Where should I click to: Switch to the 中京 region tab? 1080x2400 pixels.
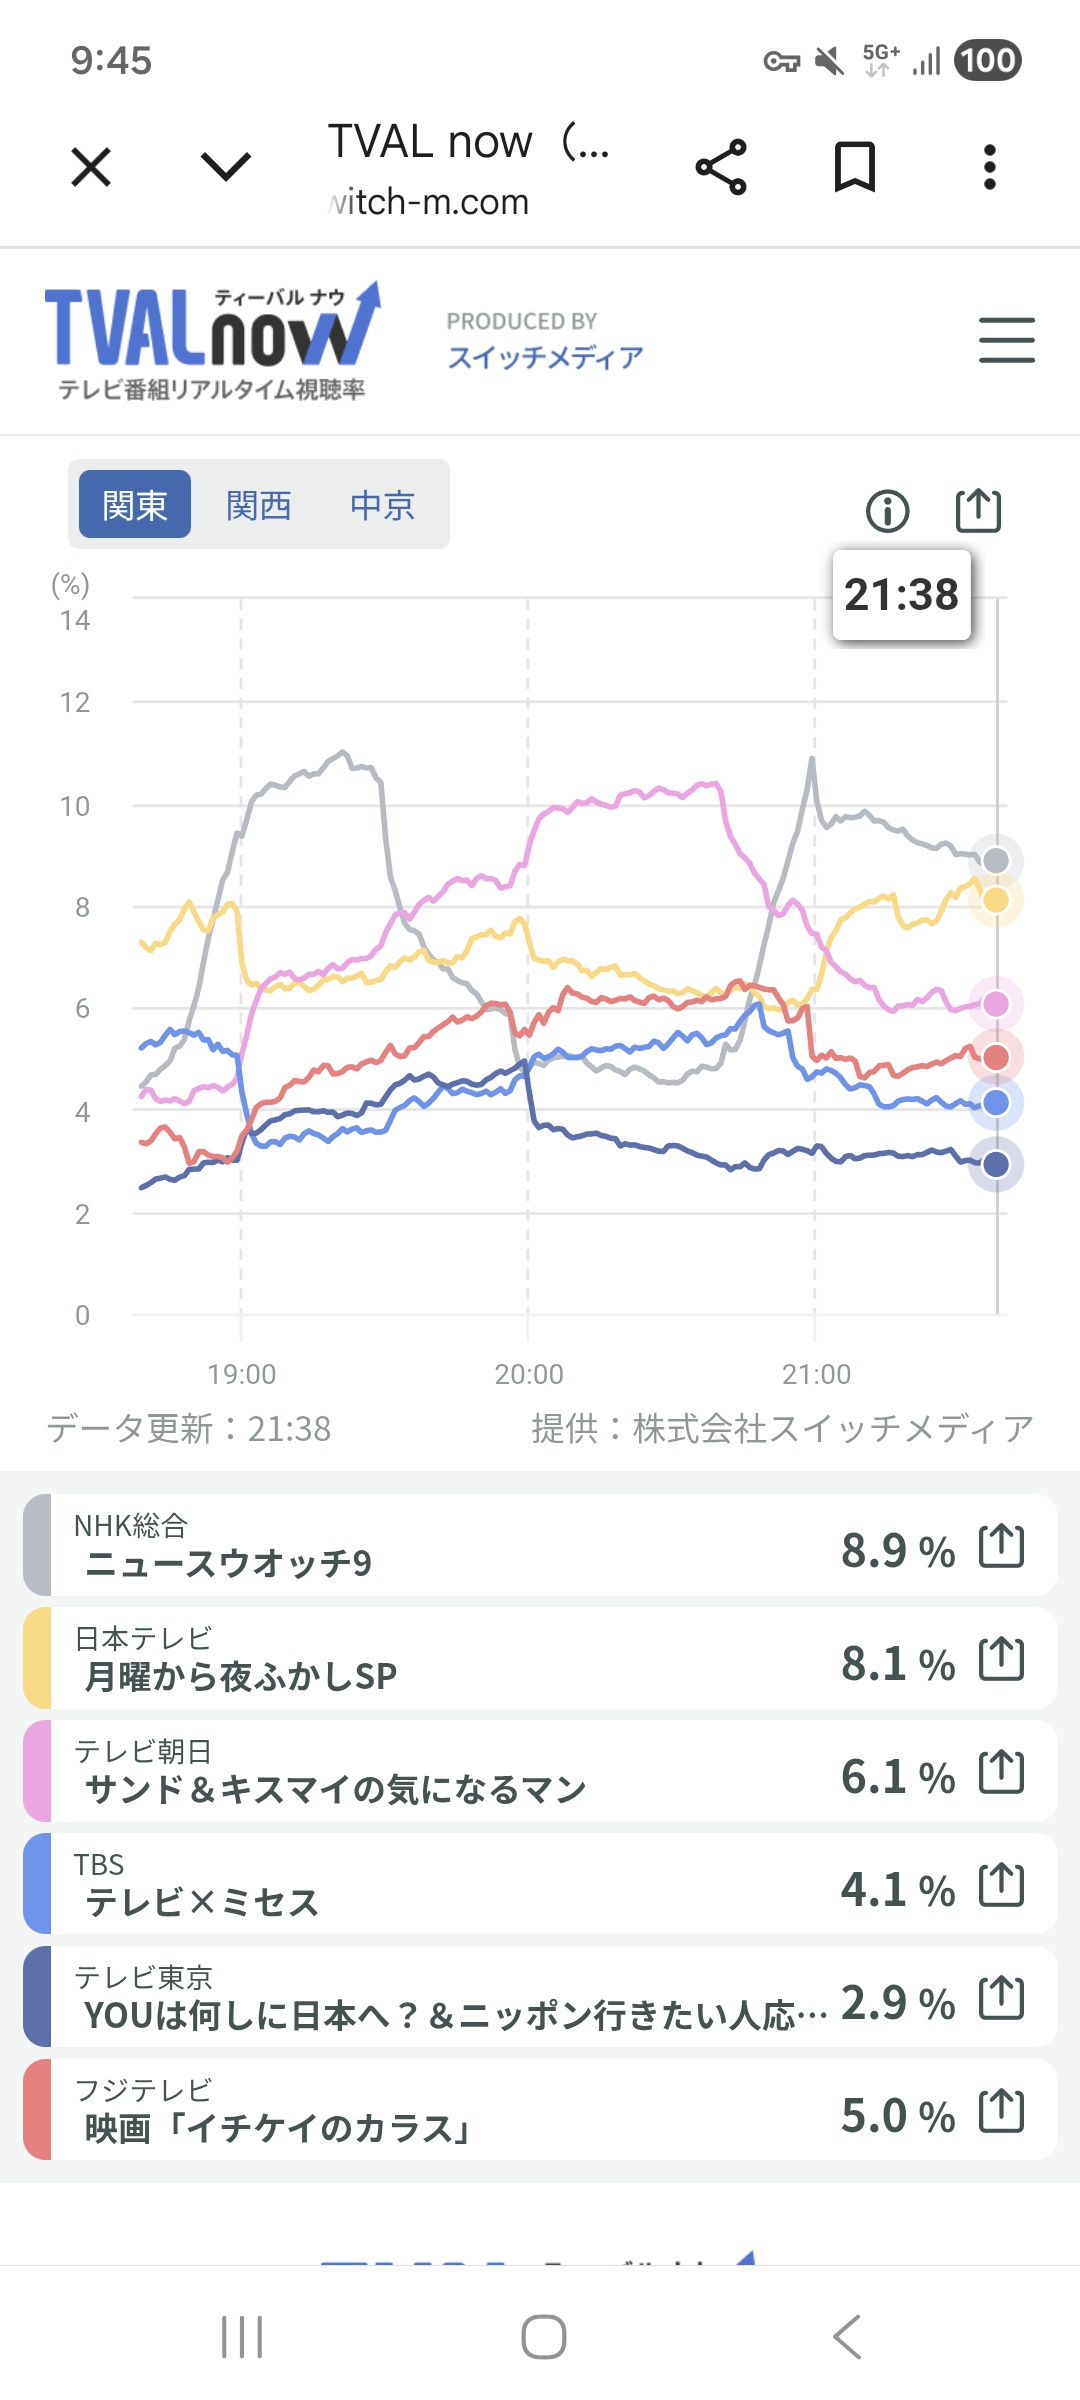382,505
